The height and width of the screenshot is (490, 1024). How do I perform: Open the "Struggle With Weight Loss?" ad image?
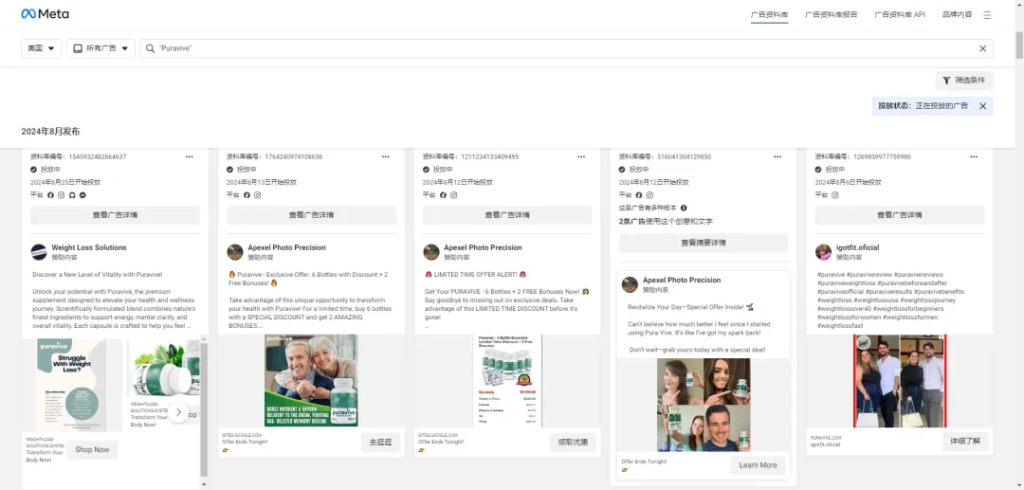click(72, 385)
